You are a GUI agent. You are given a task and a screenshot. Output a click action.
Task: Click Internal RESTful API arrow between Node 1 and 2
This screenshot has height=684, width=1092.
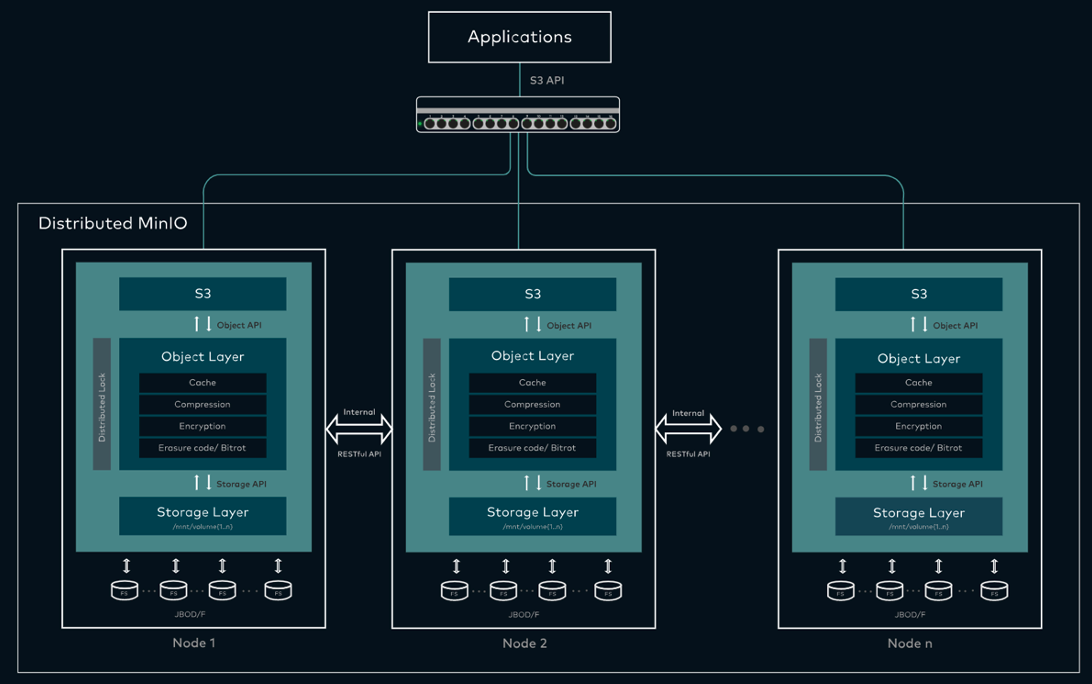[359, 429]
